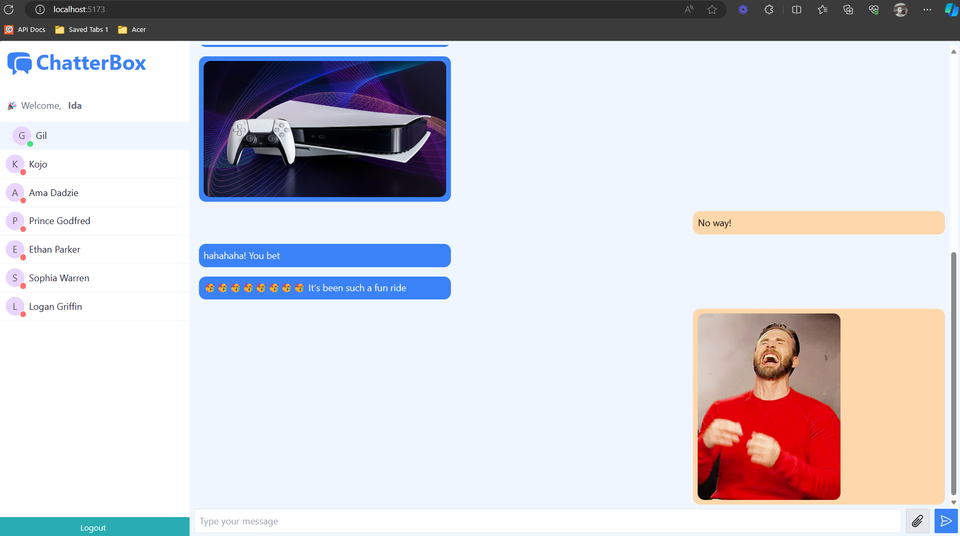Open the read aloud icon in address bar
The width and height of the screenshot is (960, 536).
click(x=689, y=9)
